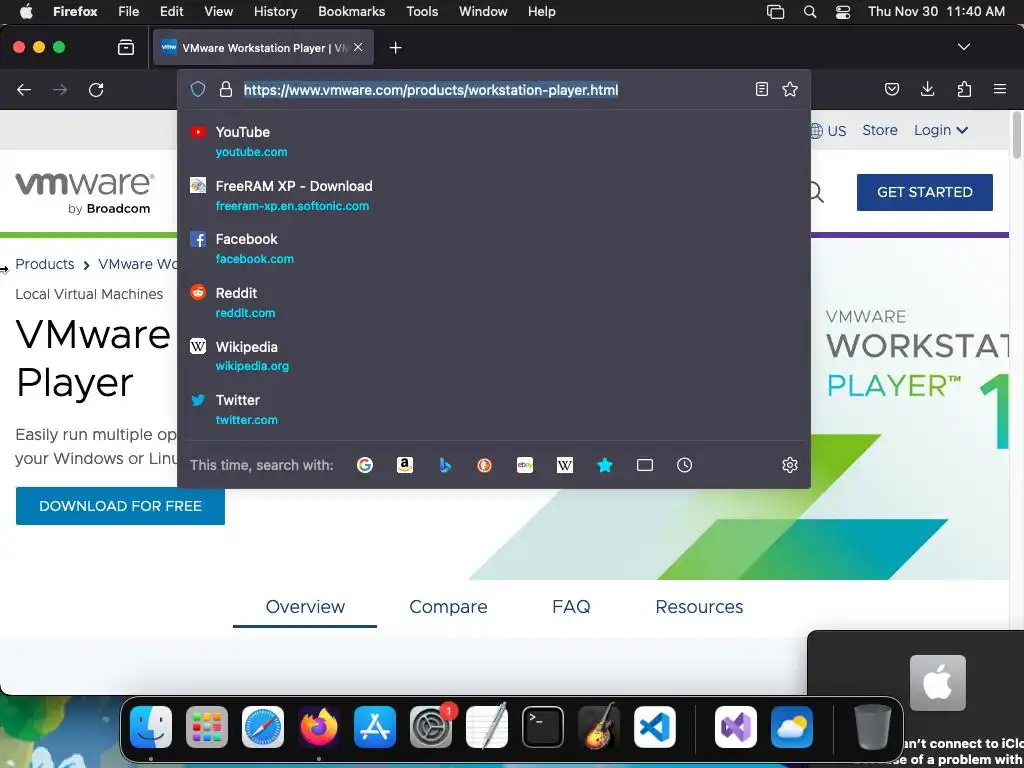Click the page vertical scrollbar
This screenshot has width=1024, height=768.
[1017, 135]
